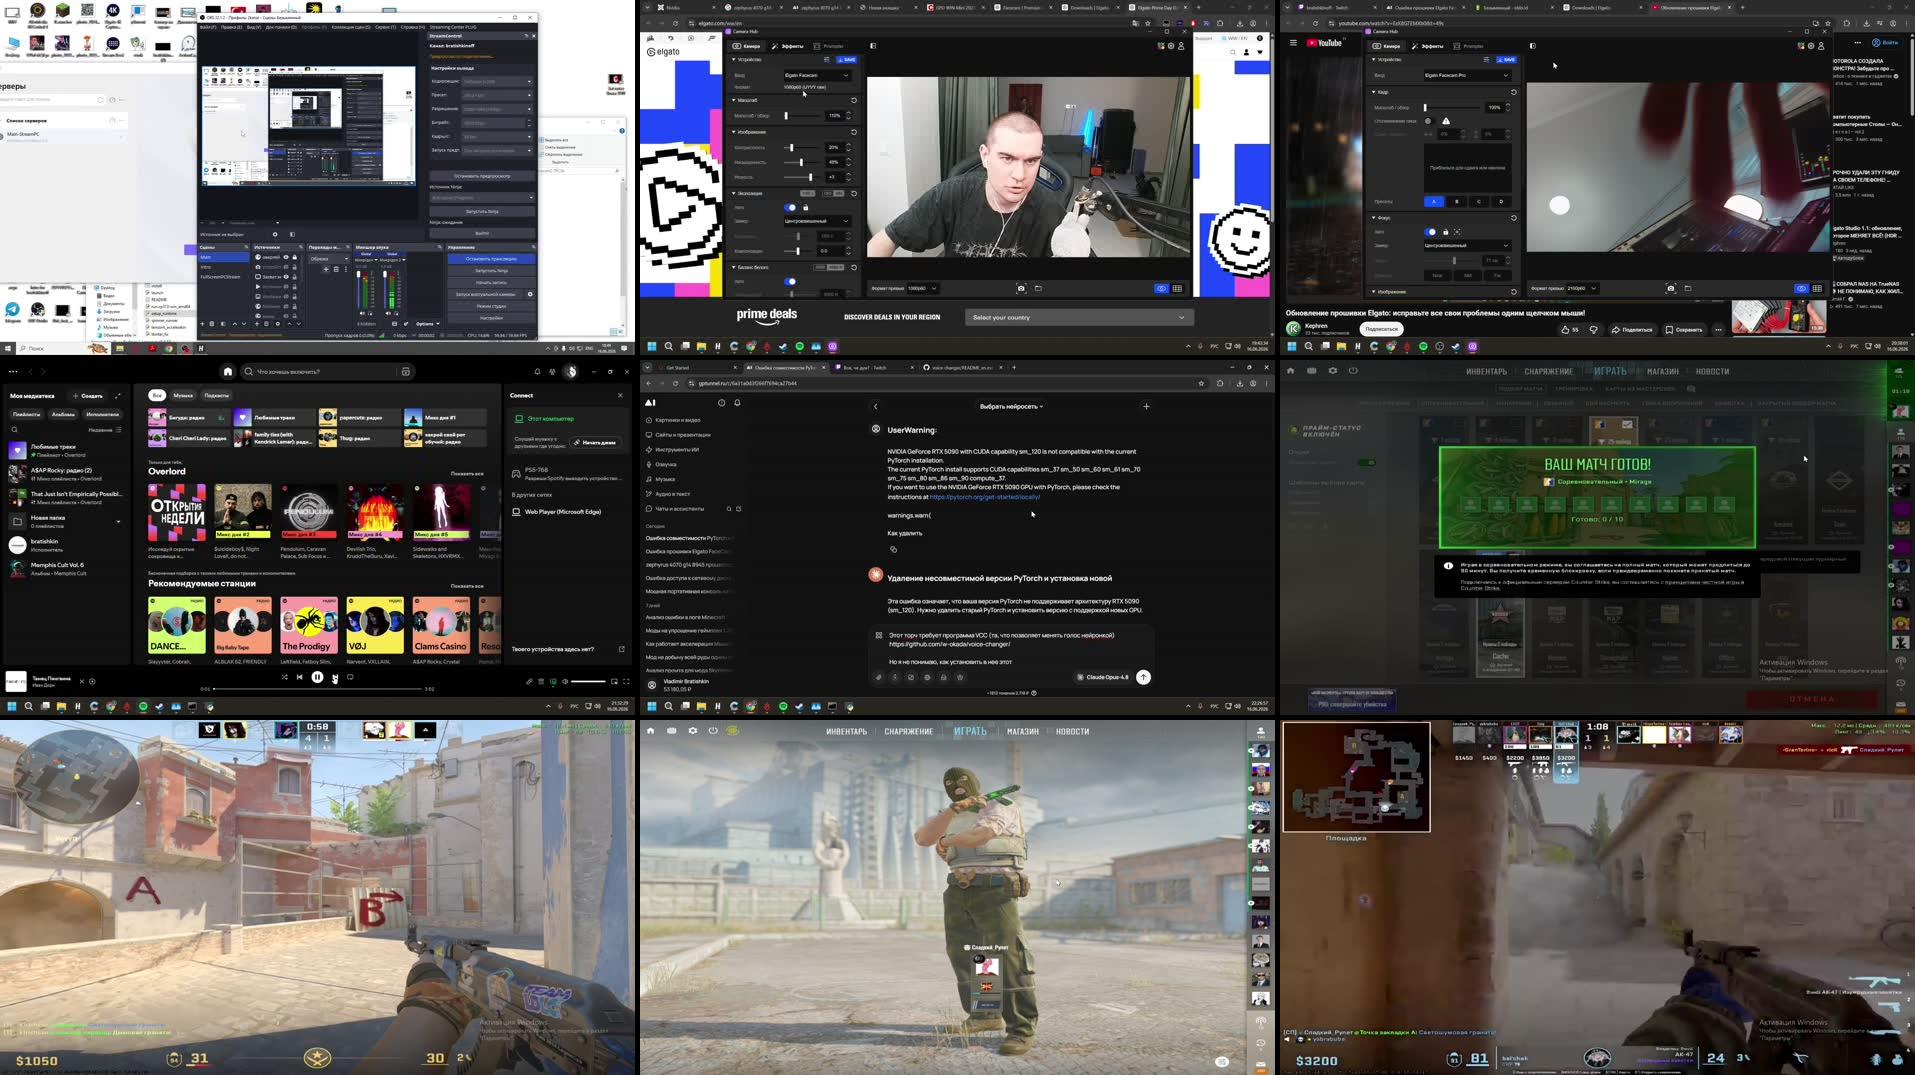Take Camera Hub snapshot in Elgato Facecam window
The width and height of the screenshot is (1915, 1075).
(1021, 288)
